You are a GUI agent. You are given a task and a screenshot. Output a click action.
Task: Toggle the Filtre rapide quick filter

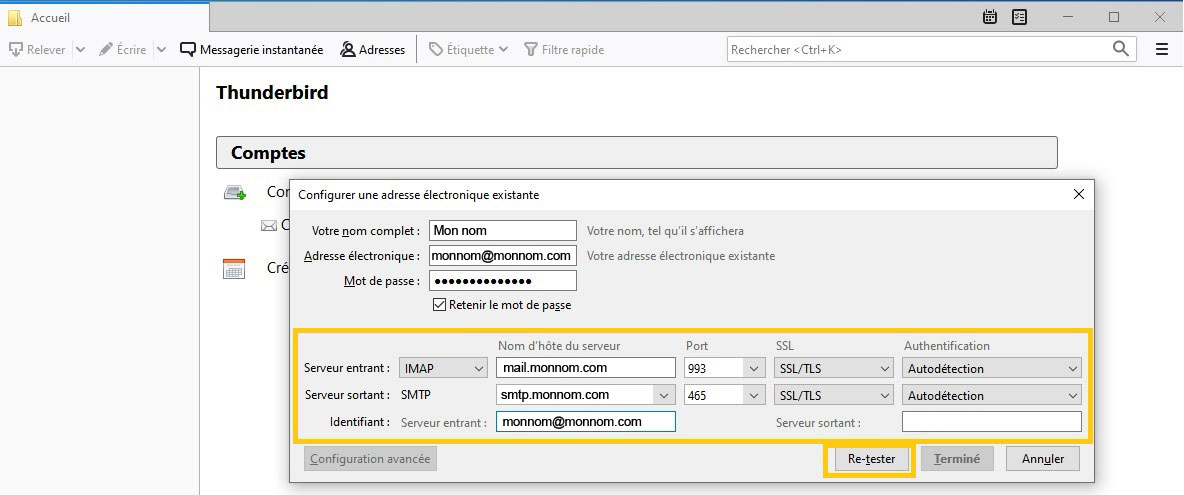(x=564, y=50)
